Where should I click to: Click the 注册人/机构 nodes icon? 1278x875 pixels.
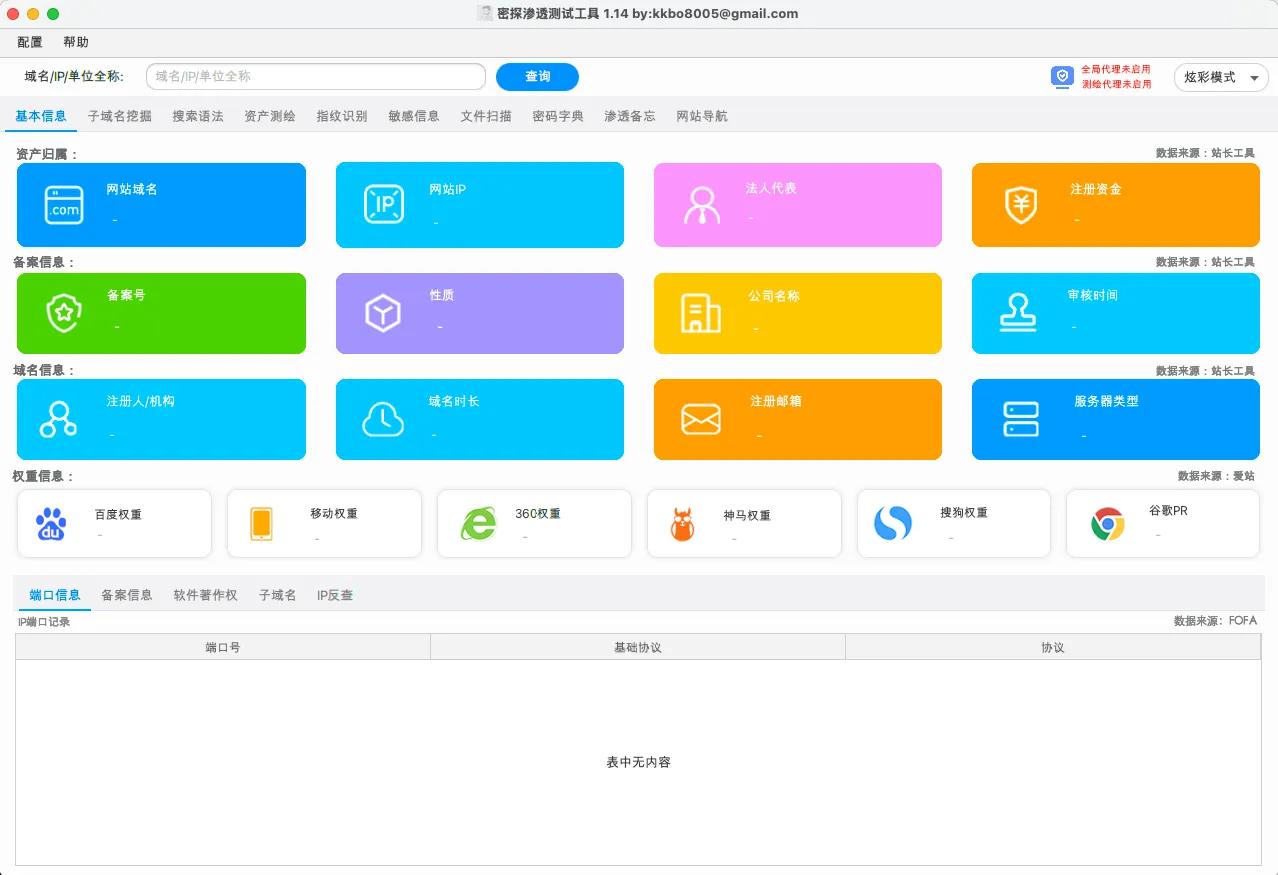point(58,419)
